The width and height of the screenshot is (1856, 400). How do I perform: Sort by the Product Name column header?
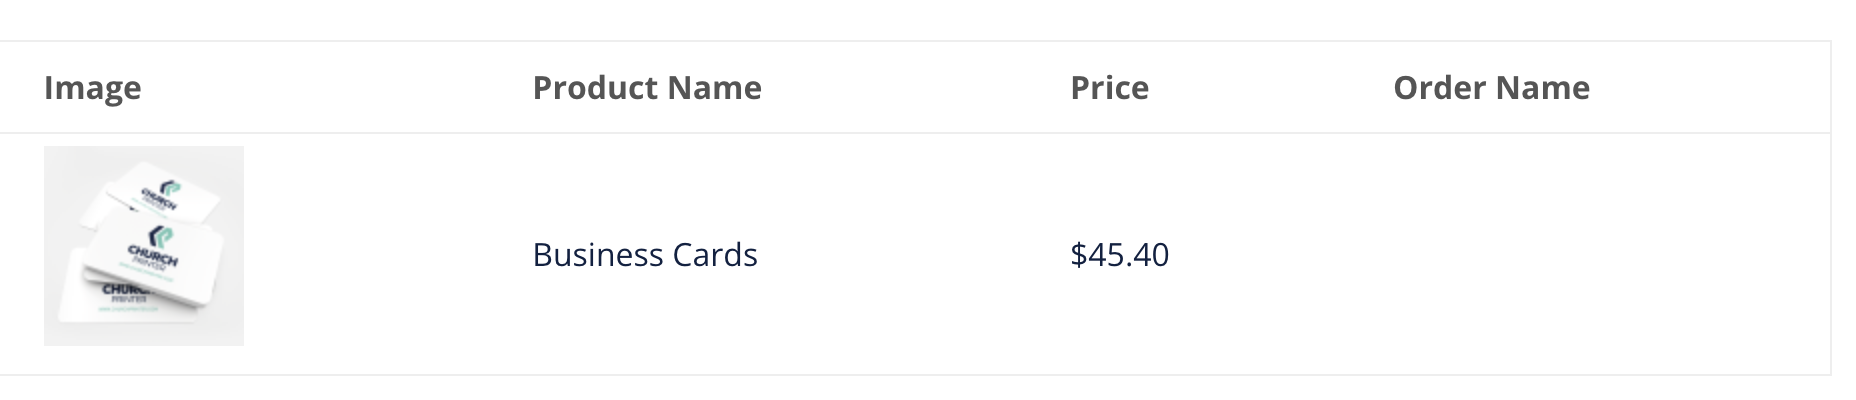(647, 88)
